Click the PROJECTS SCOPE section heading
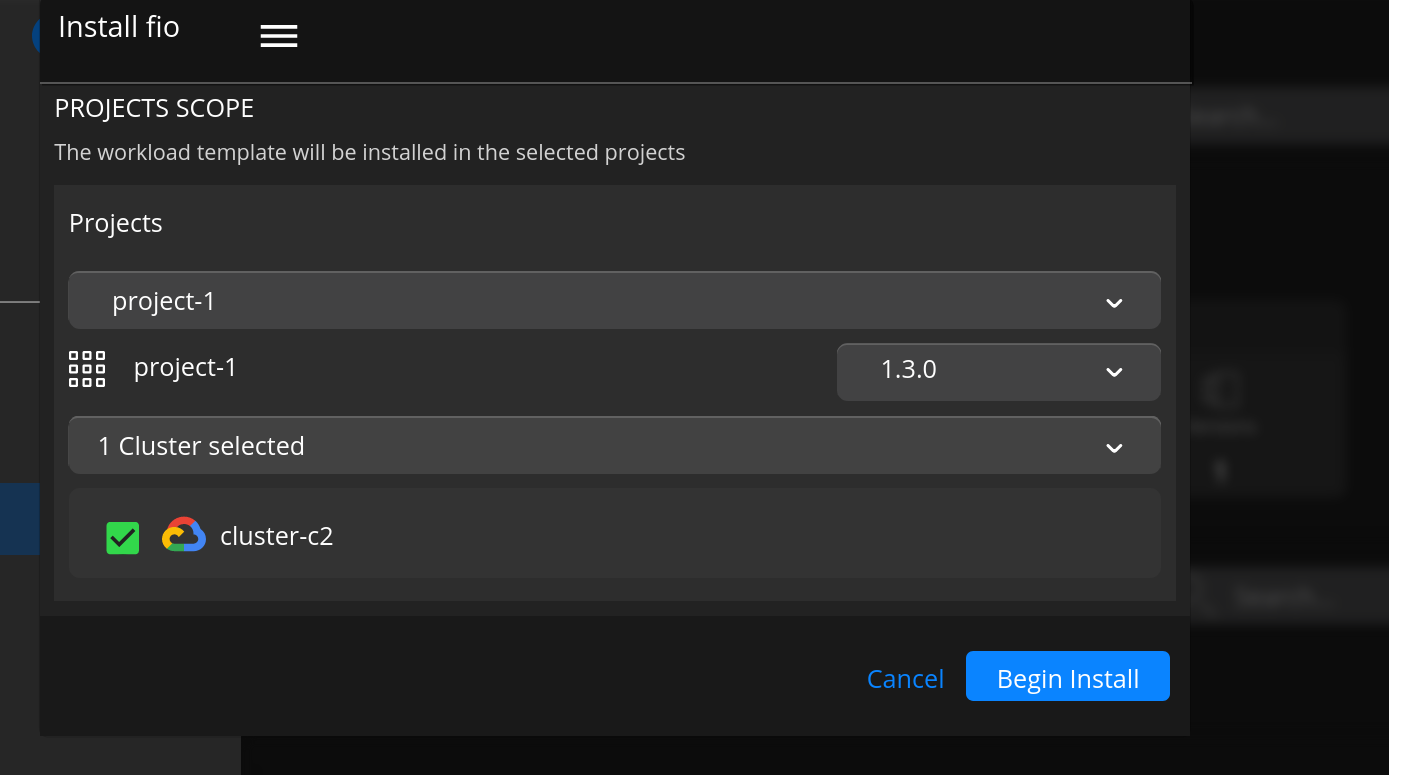Image resolution: width=1403 pixels, height=783 pixels. [154, 108]
